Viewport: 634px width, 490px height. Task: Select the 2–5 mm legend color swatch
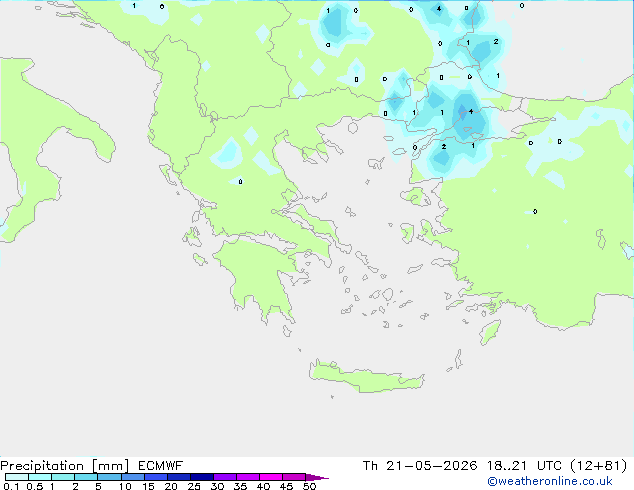pyautogui.click(x=86, y=477)
